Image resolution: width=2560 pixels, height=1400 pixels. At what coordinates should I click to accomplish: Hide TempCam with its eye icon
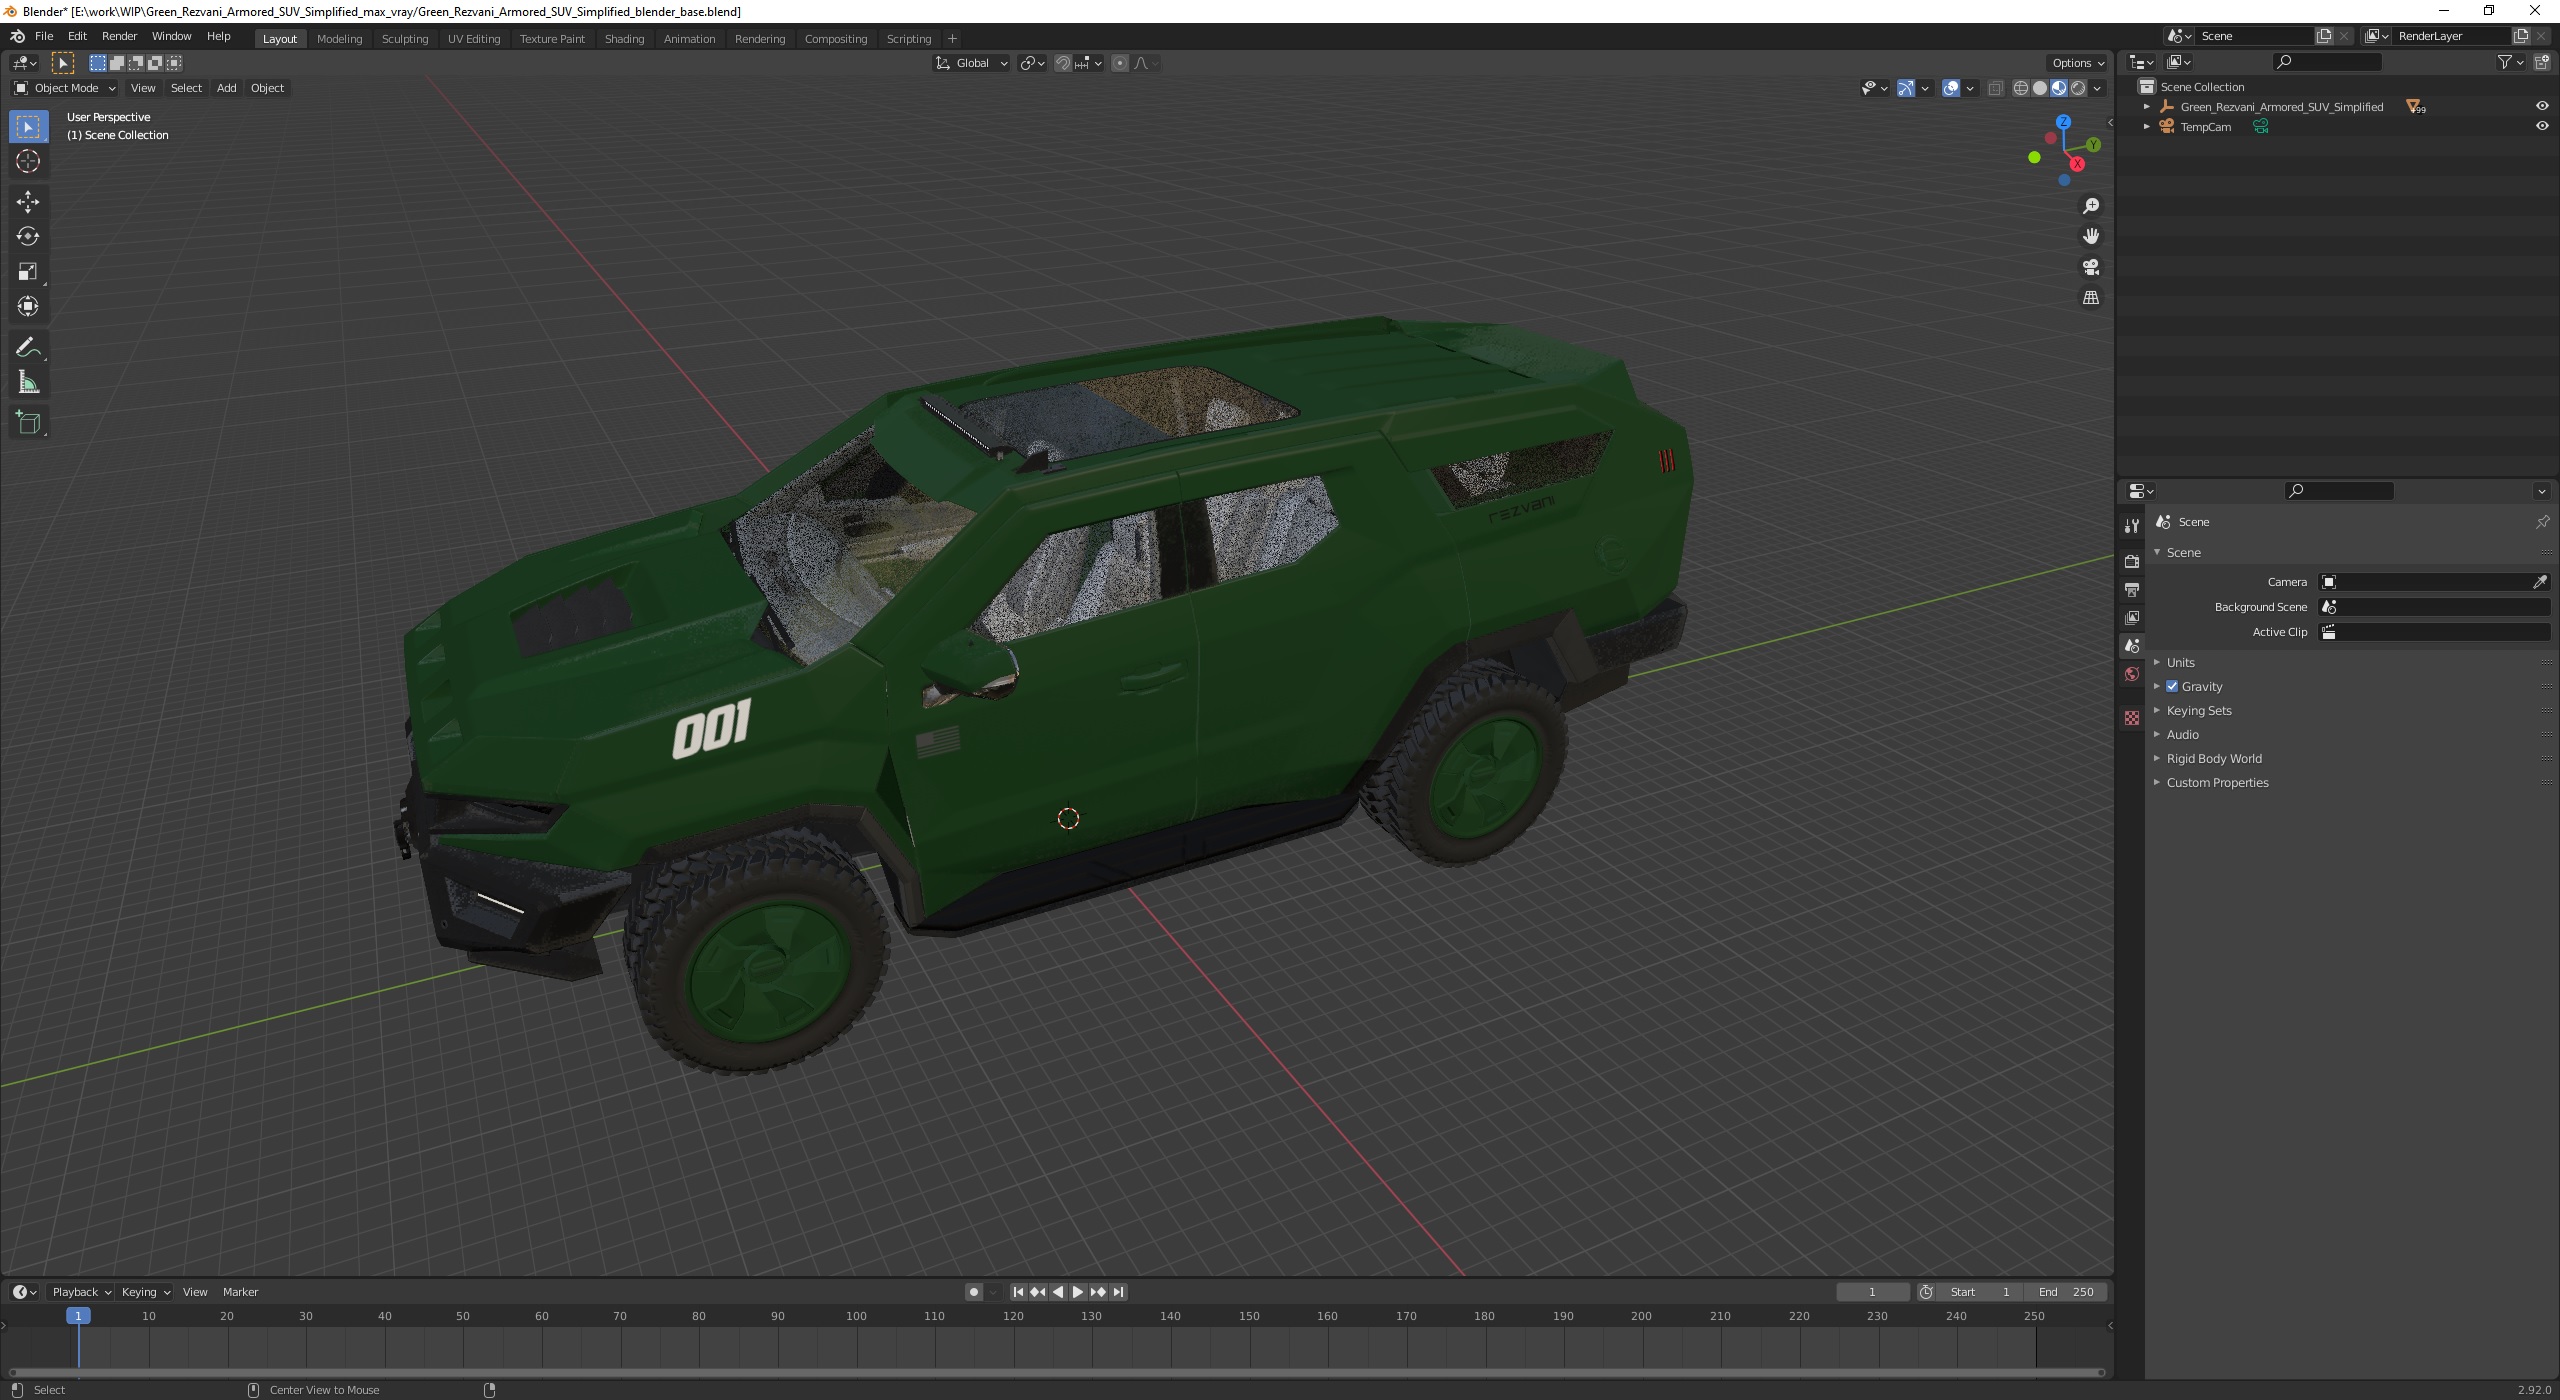coord(2541,126)
